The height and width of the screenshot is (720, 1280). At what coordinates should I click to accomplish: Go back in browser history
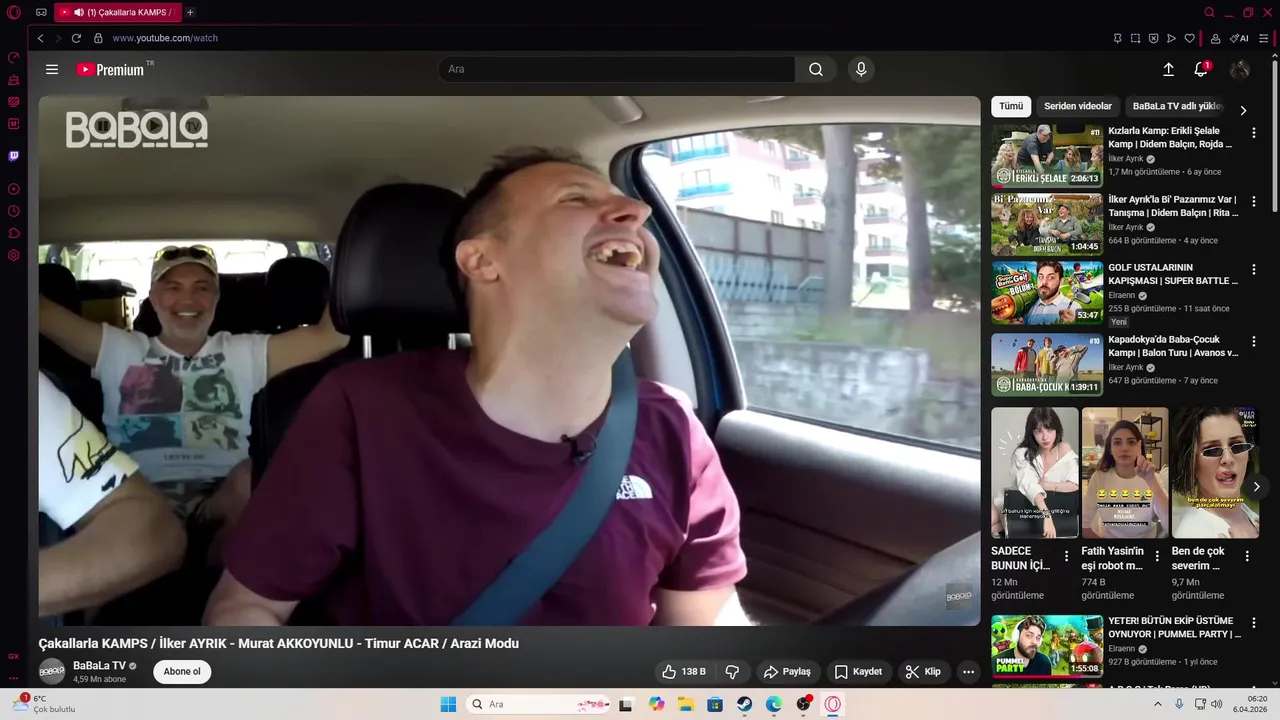coord(40,38)
